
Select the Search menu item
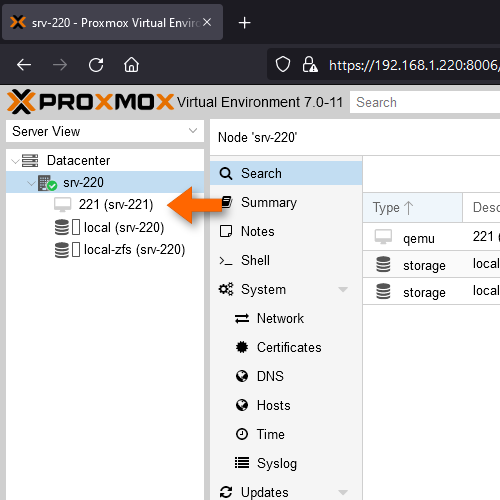pyautogui.click(x=286, y=173)
